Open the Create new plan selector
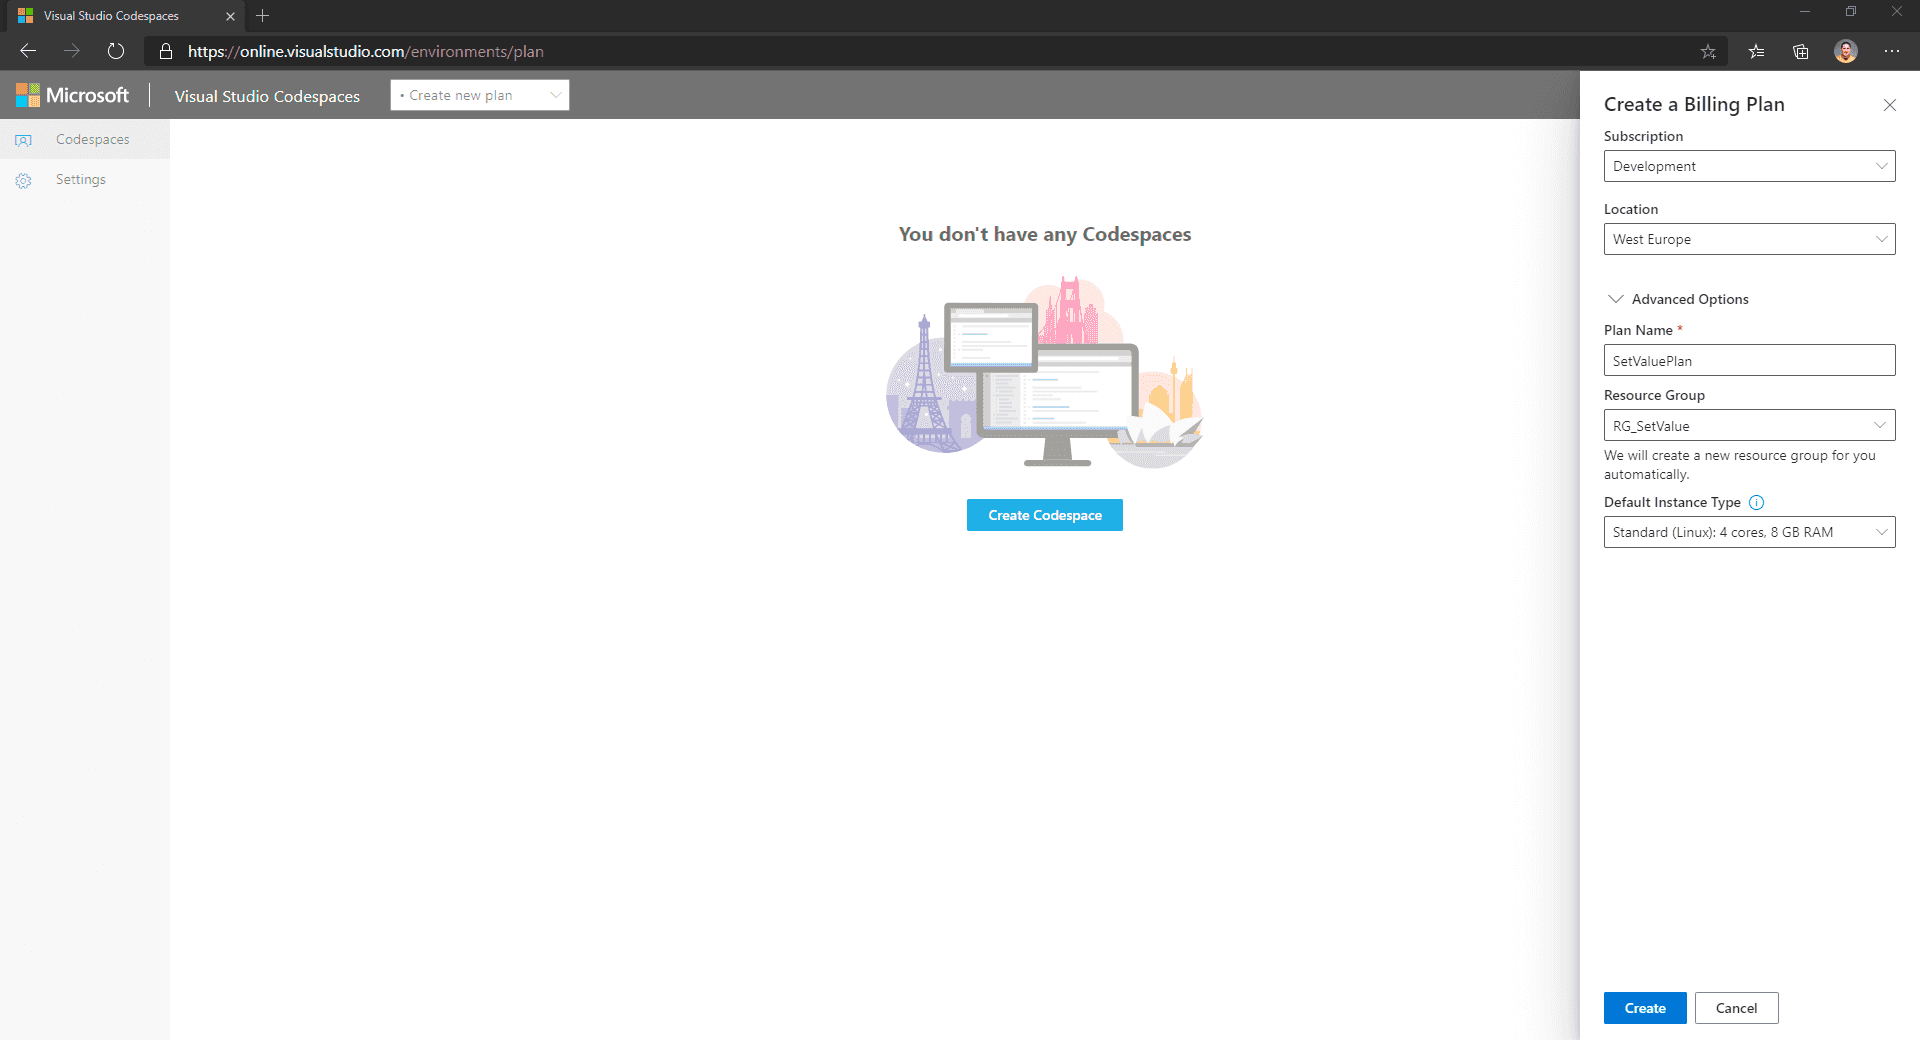Image resolution: width=1920 pixels, height=1040 pixels. 480,95
